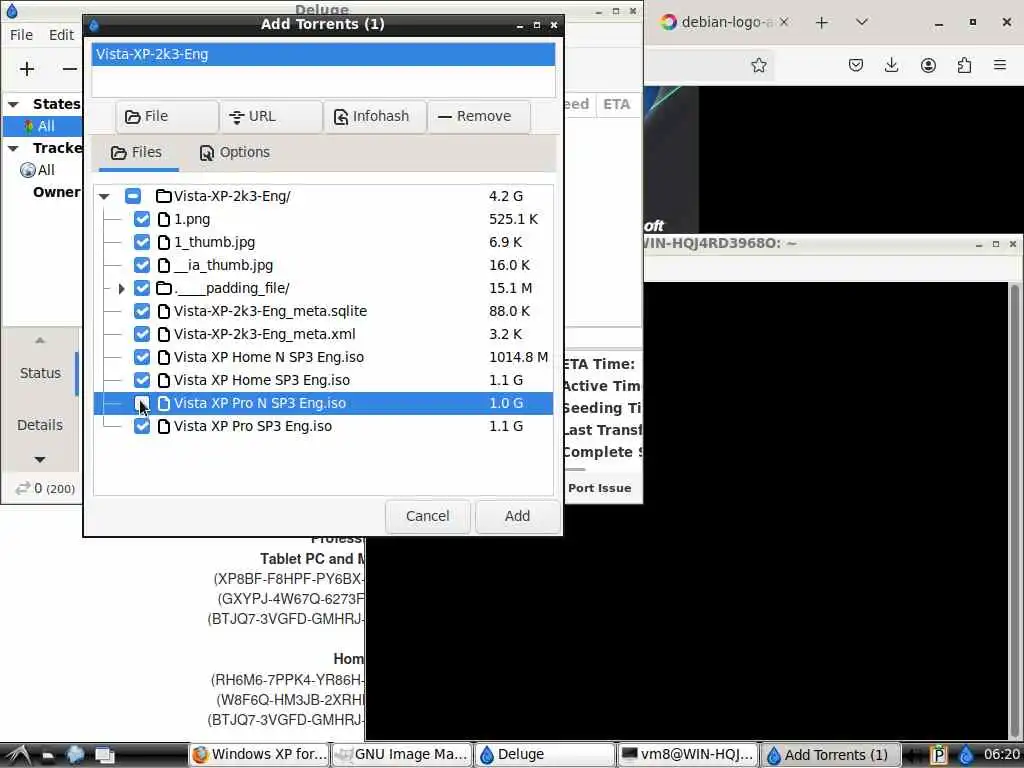Screen dimensions: 1024x768
Task: Switch to the Options tab
Action: (x=234, y=153)
